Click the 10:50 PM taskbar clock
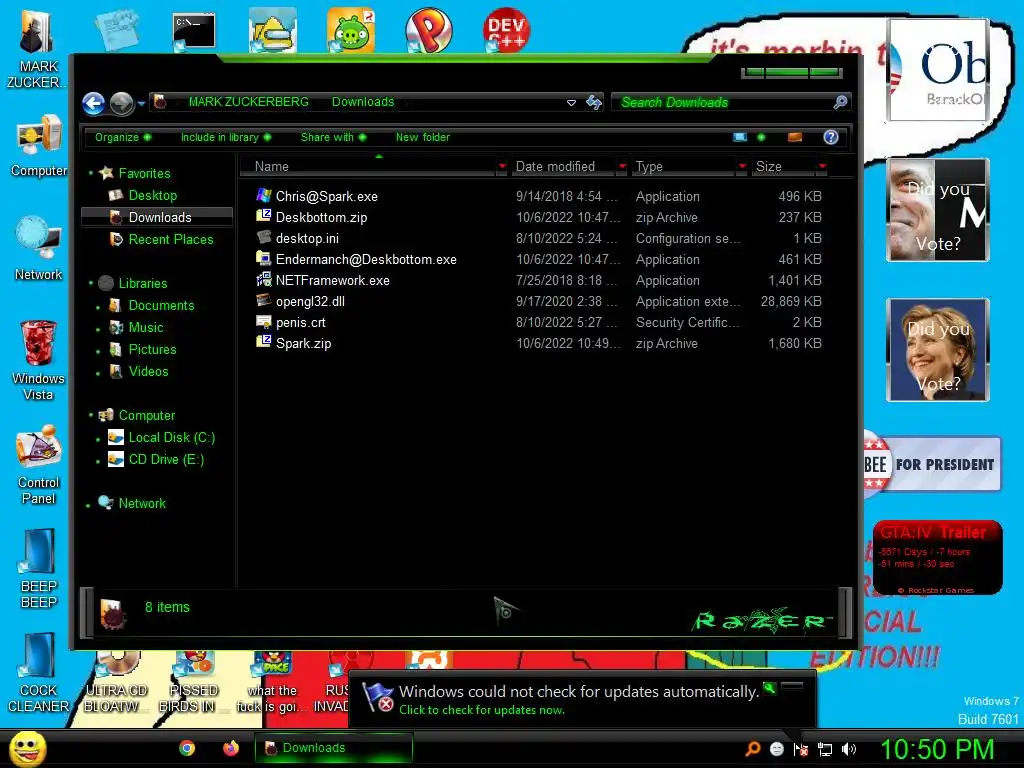Image resolution: width=1024 pixels, height=768 pixels. point(936,749)
